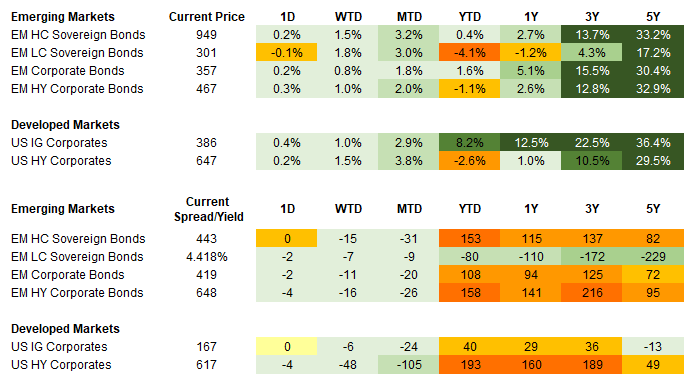Select the Current Price column header
The width and height of the screenshot is (693, 384).
point(206,17)
